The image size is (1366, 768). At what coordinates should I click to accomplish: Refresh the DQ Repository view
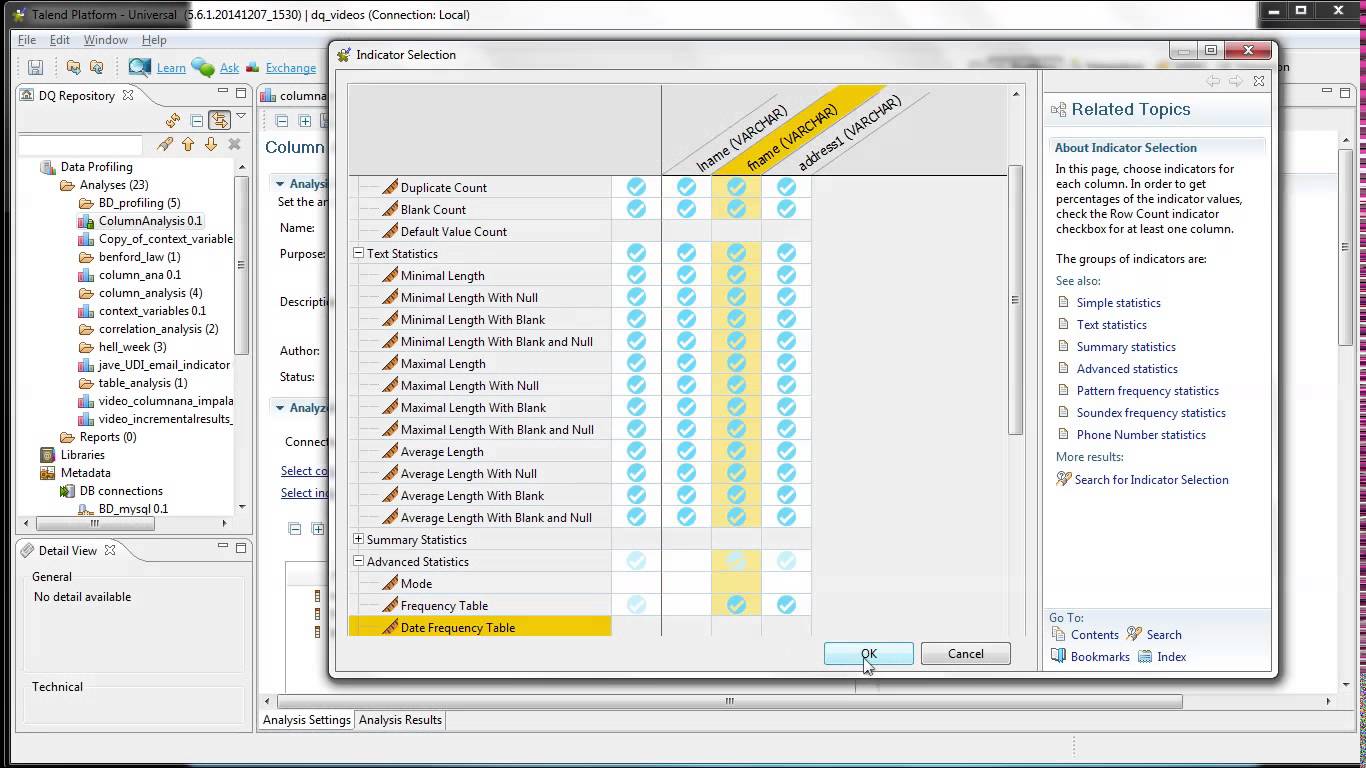[x=173, y=120]
